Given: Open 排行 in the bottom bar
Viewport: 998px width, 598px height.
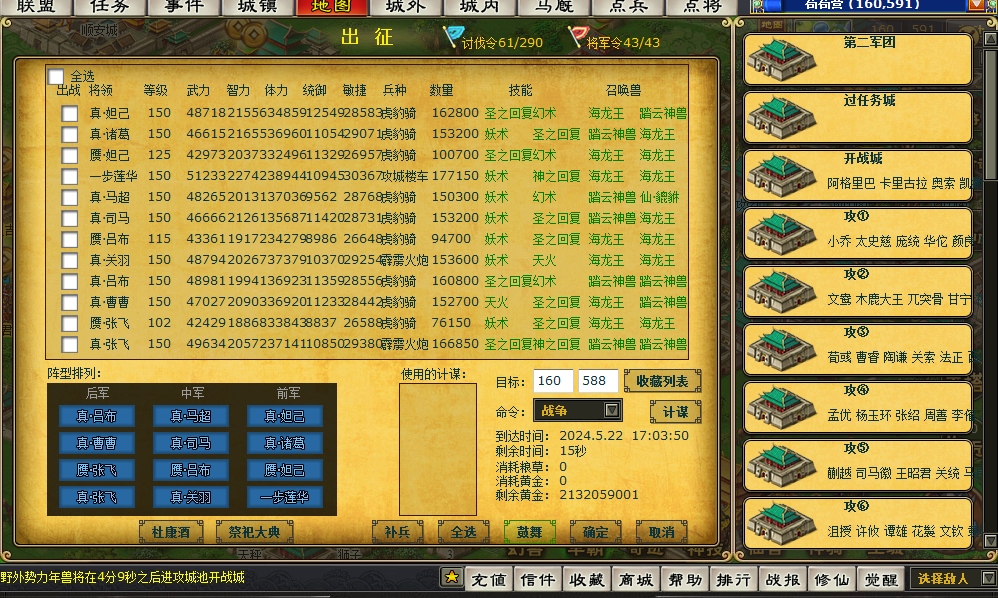Looking at the screenshot, I should click(733, 579).
